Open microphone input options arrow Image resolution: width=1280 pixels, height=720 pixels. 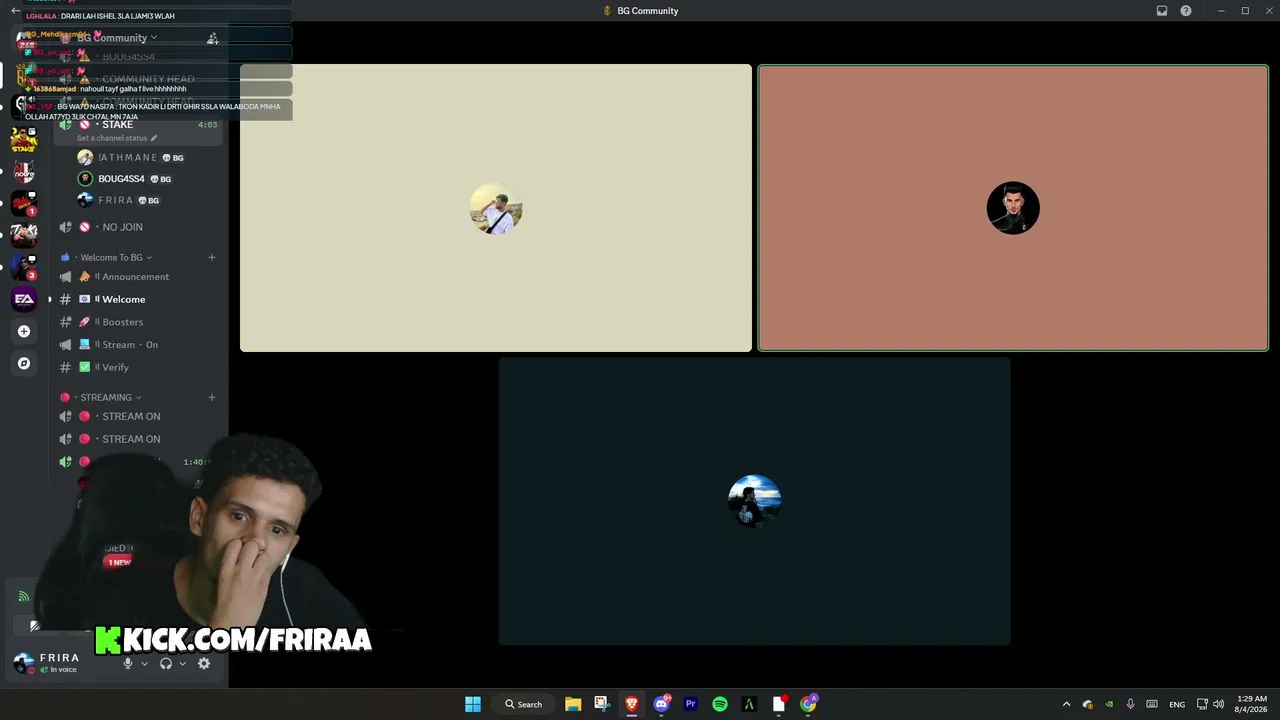[144, 663]
